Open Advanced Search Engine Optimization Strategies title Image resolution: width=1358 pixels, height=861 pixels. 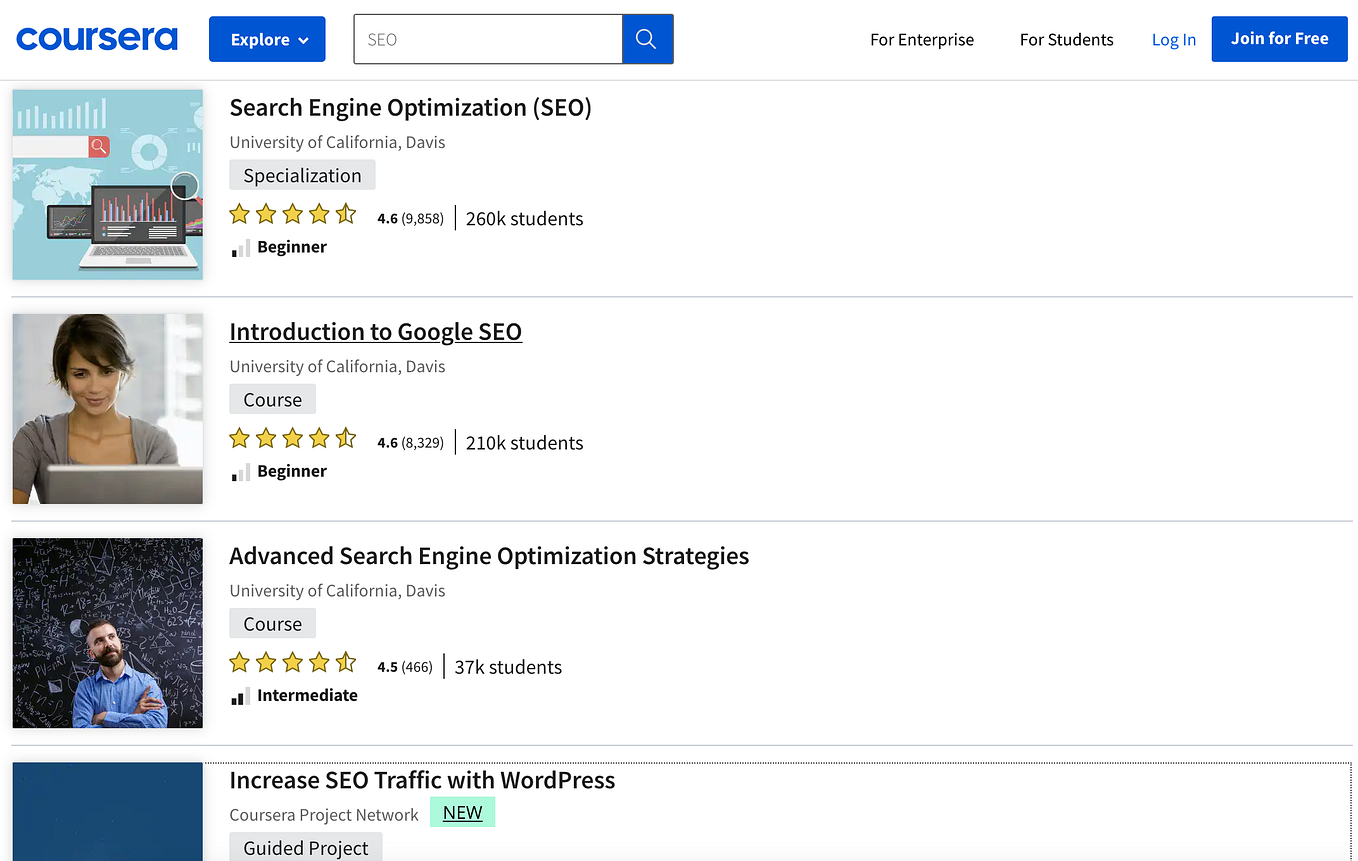[x=489, y=556]
